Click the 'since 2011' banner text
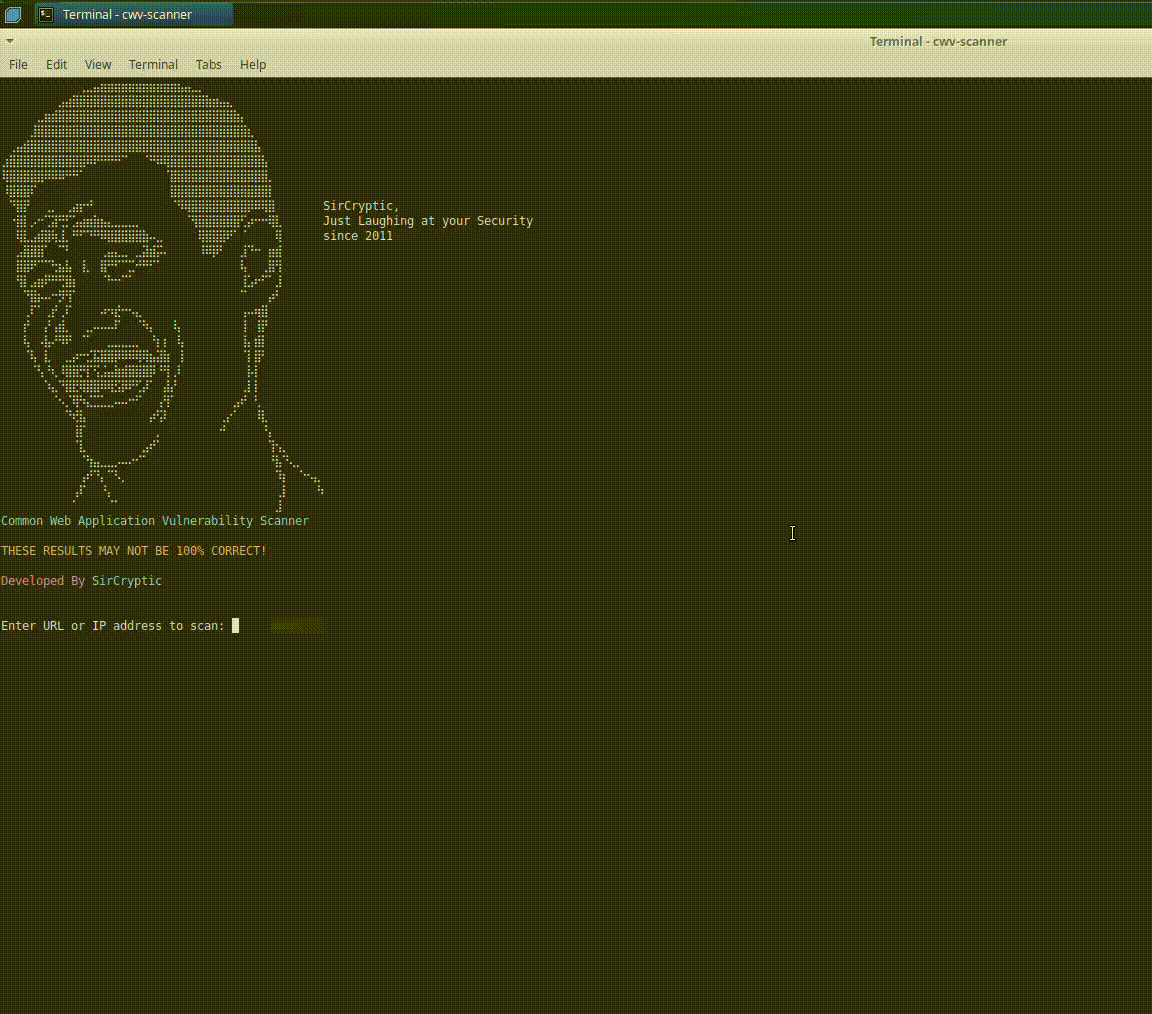1152x1014 pixels. coord(358,236)
